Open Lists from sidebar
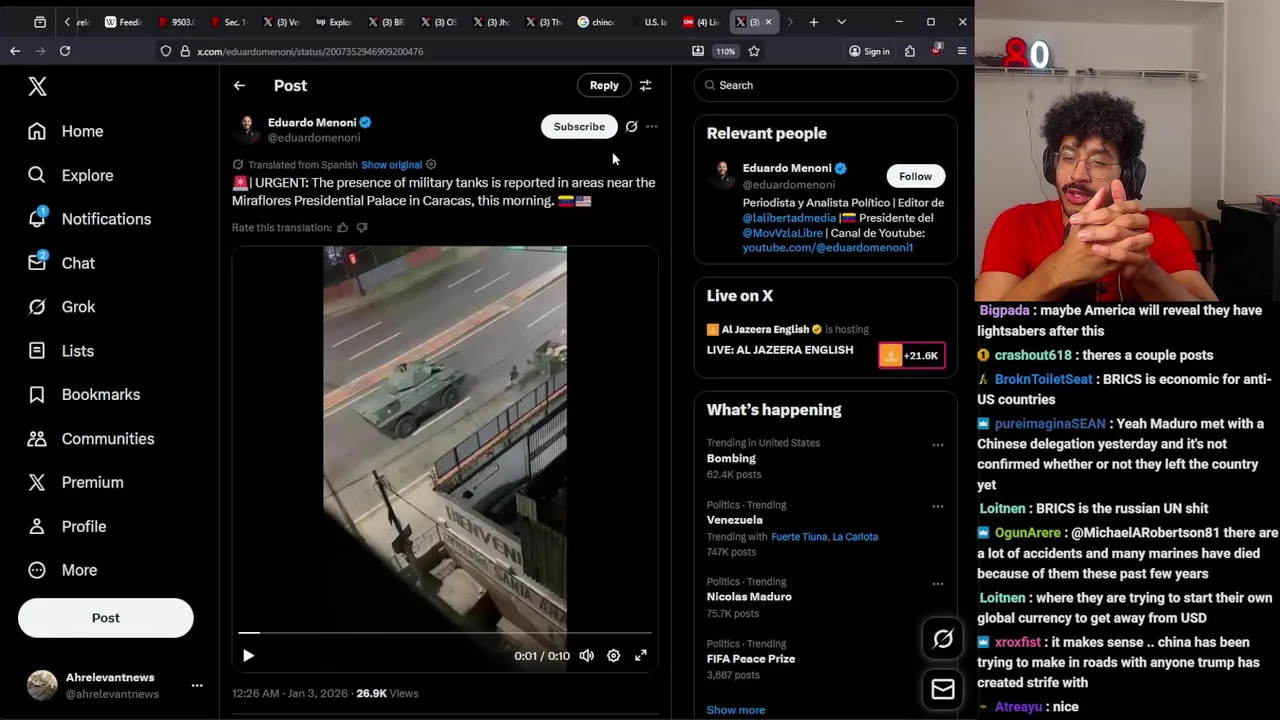Viewport: 1280px width, 720px height. pos(61,351)
